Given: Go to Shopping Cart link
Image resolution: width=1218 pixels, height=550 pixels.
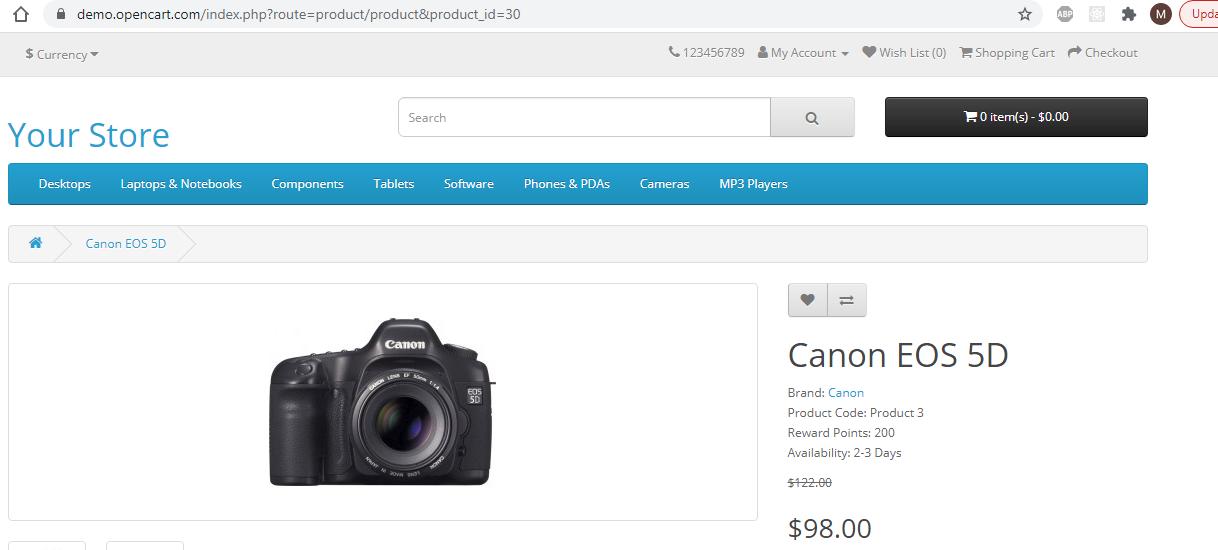Looking at the screenshot, I should (x=1007, y=52).
